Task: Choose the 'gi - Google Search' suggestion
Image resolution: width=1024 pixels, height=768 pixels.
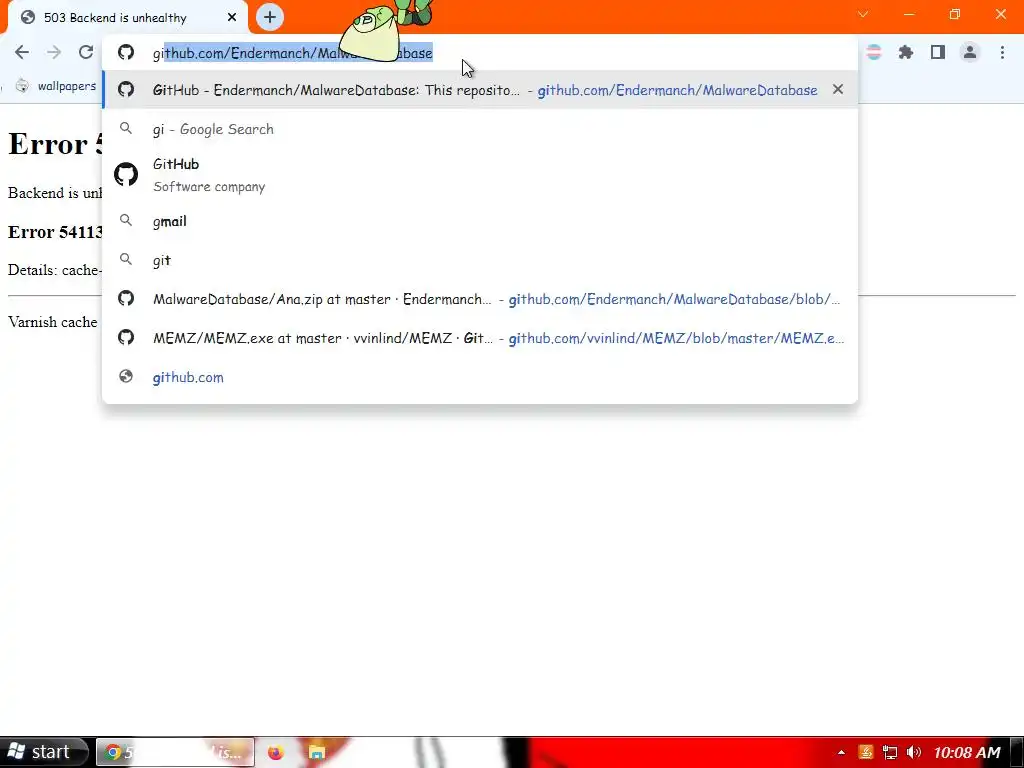Action: click(480, 129)
